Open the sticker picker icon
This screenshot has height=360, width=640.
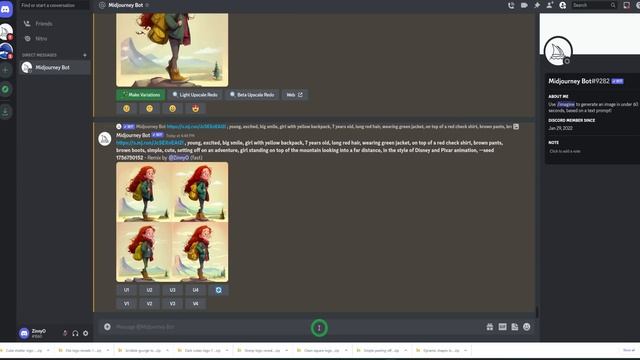point(515,327)
